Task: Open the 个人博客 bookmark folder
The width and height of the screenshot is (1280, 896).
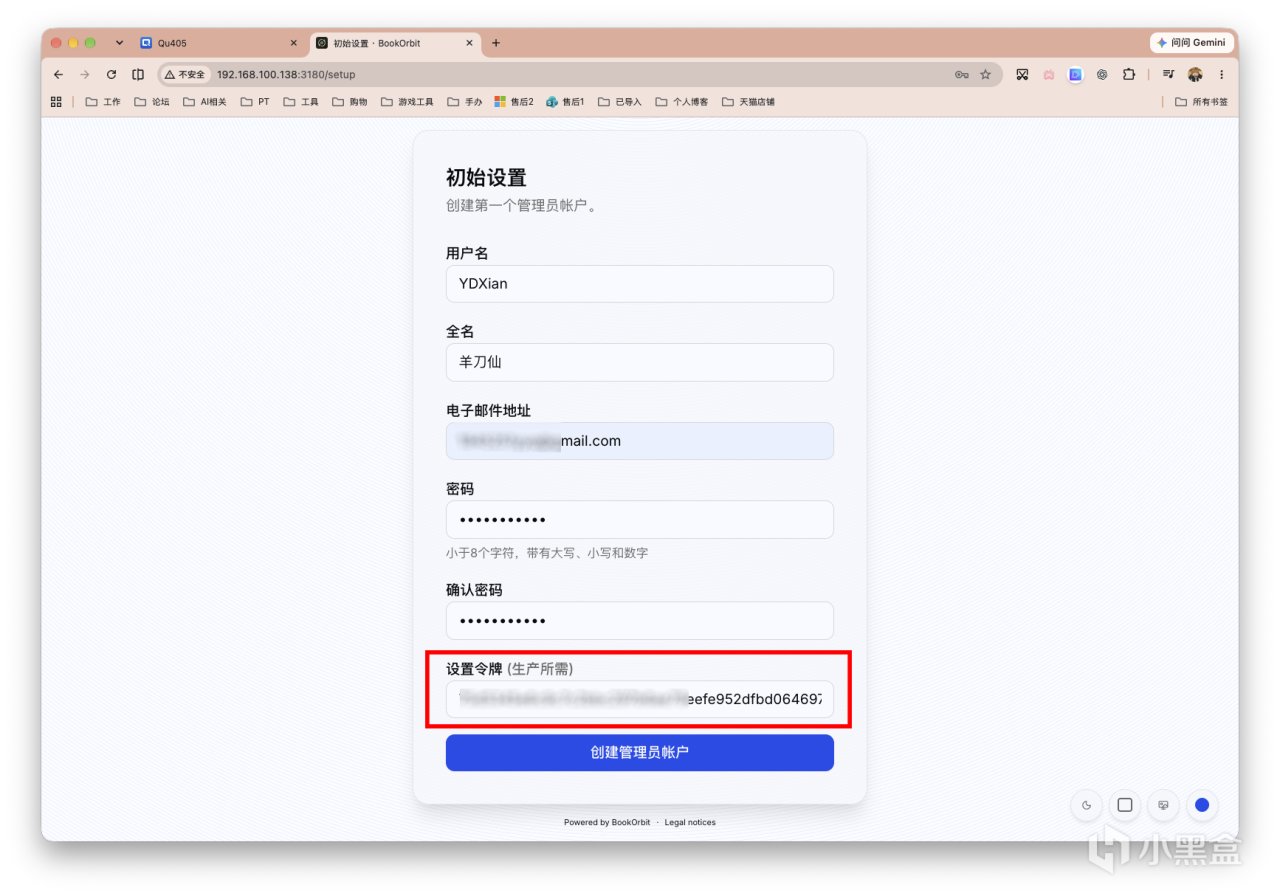Action: pyautogui.click(x=681, y=101)
